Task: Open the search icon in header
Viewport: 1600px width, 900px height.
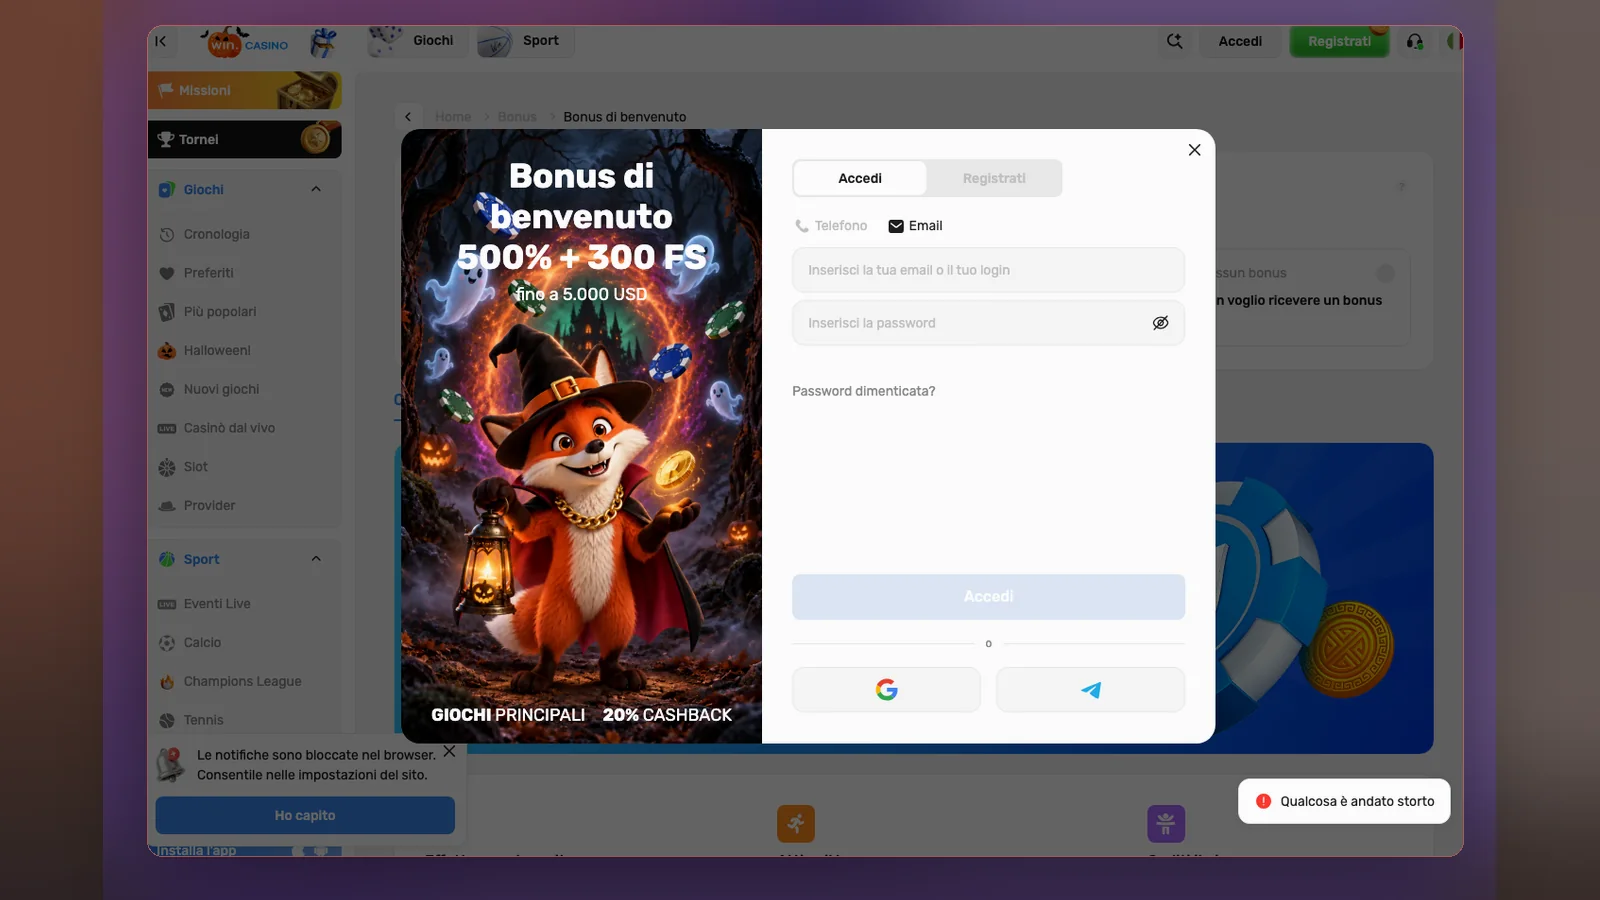Action: pyautogui.click(x=1175, y=41)
